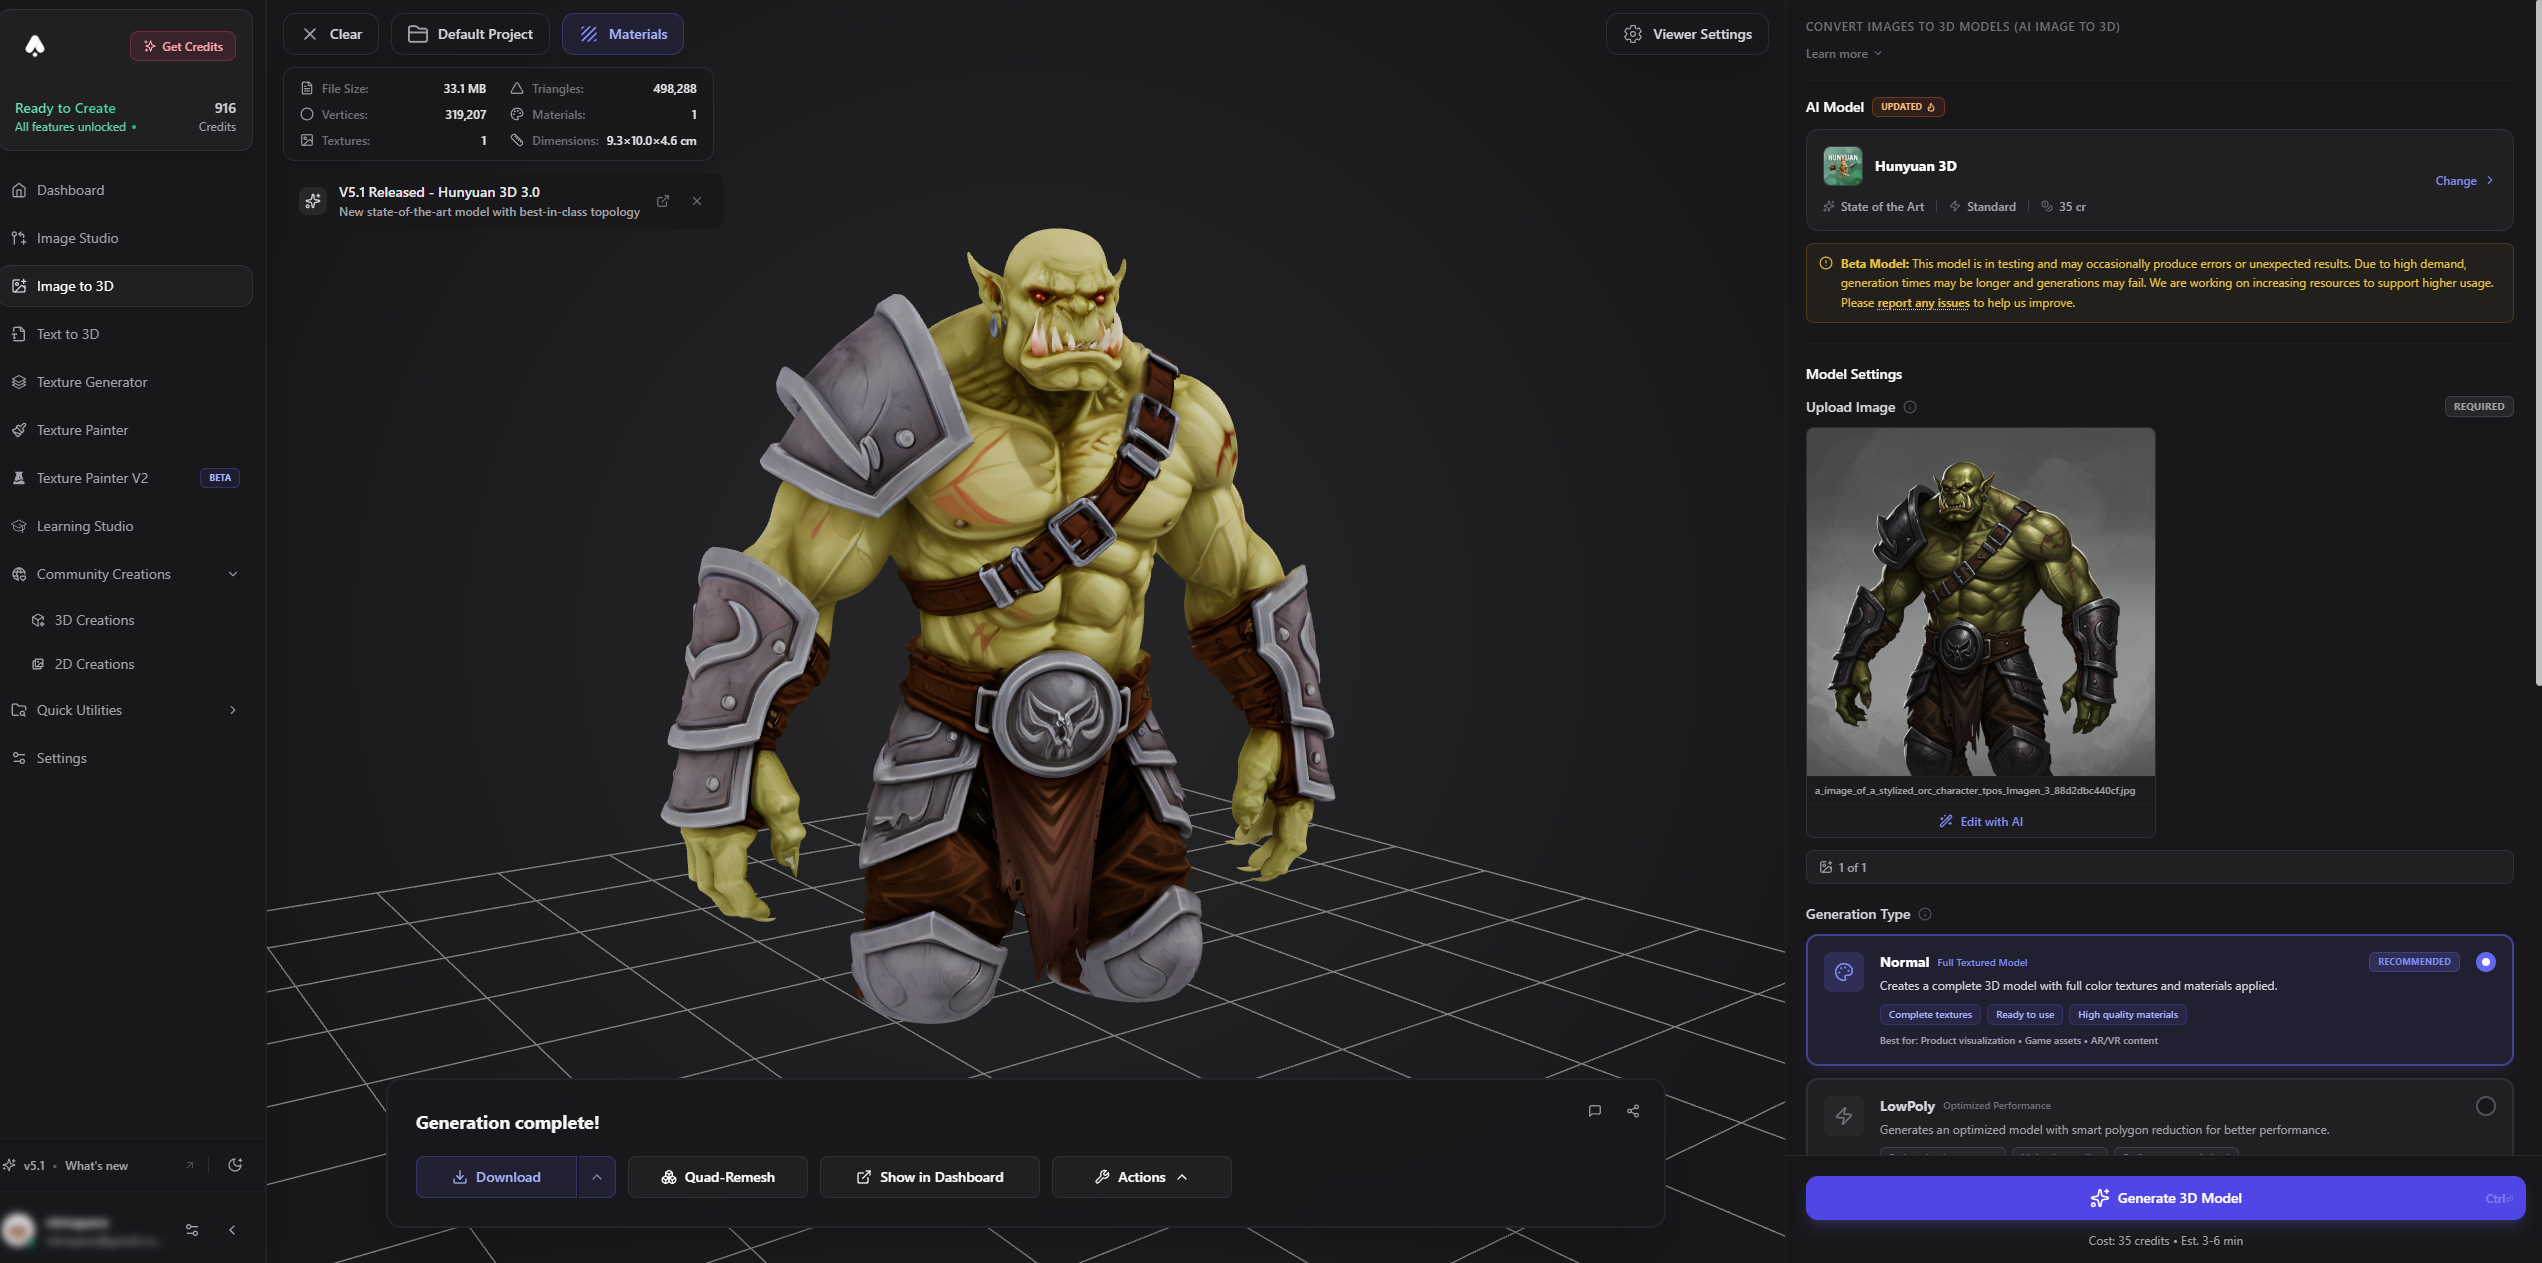Screen dimensions: 2542x1263
Task: Click the refresh icon next to What's new
Action: (x=235, y=1165)
